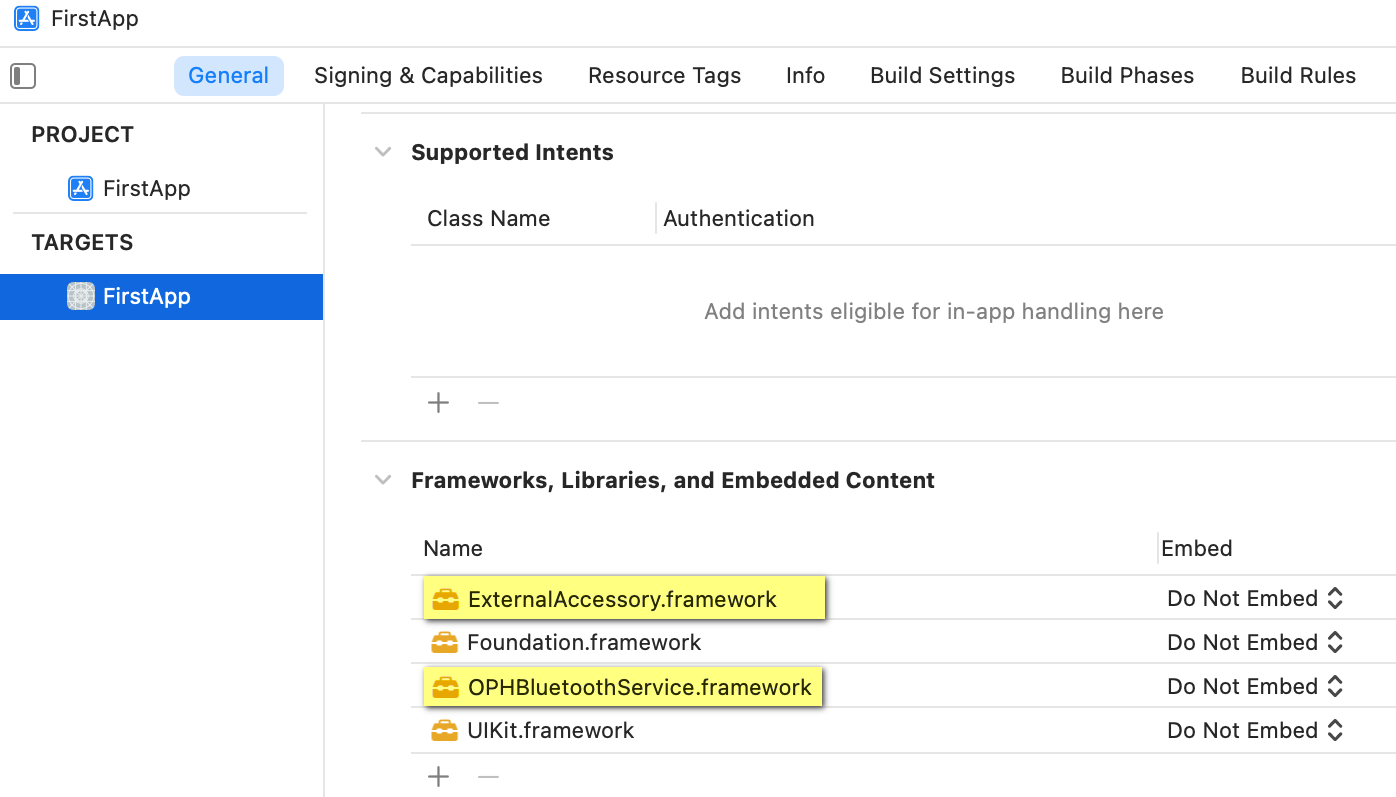Click the Foundation.framework toolbox icon
Image resolution: width=1396 pixels, height=797 pixels.
pyautogui.click(x=445, y=642)
